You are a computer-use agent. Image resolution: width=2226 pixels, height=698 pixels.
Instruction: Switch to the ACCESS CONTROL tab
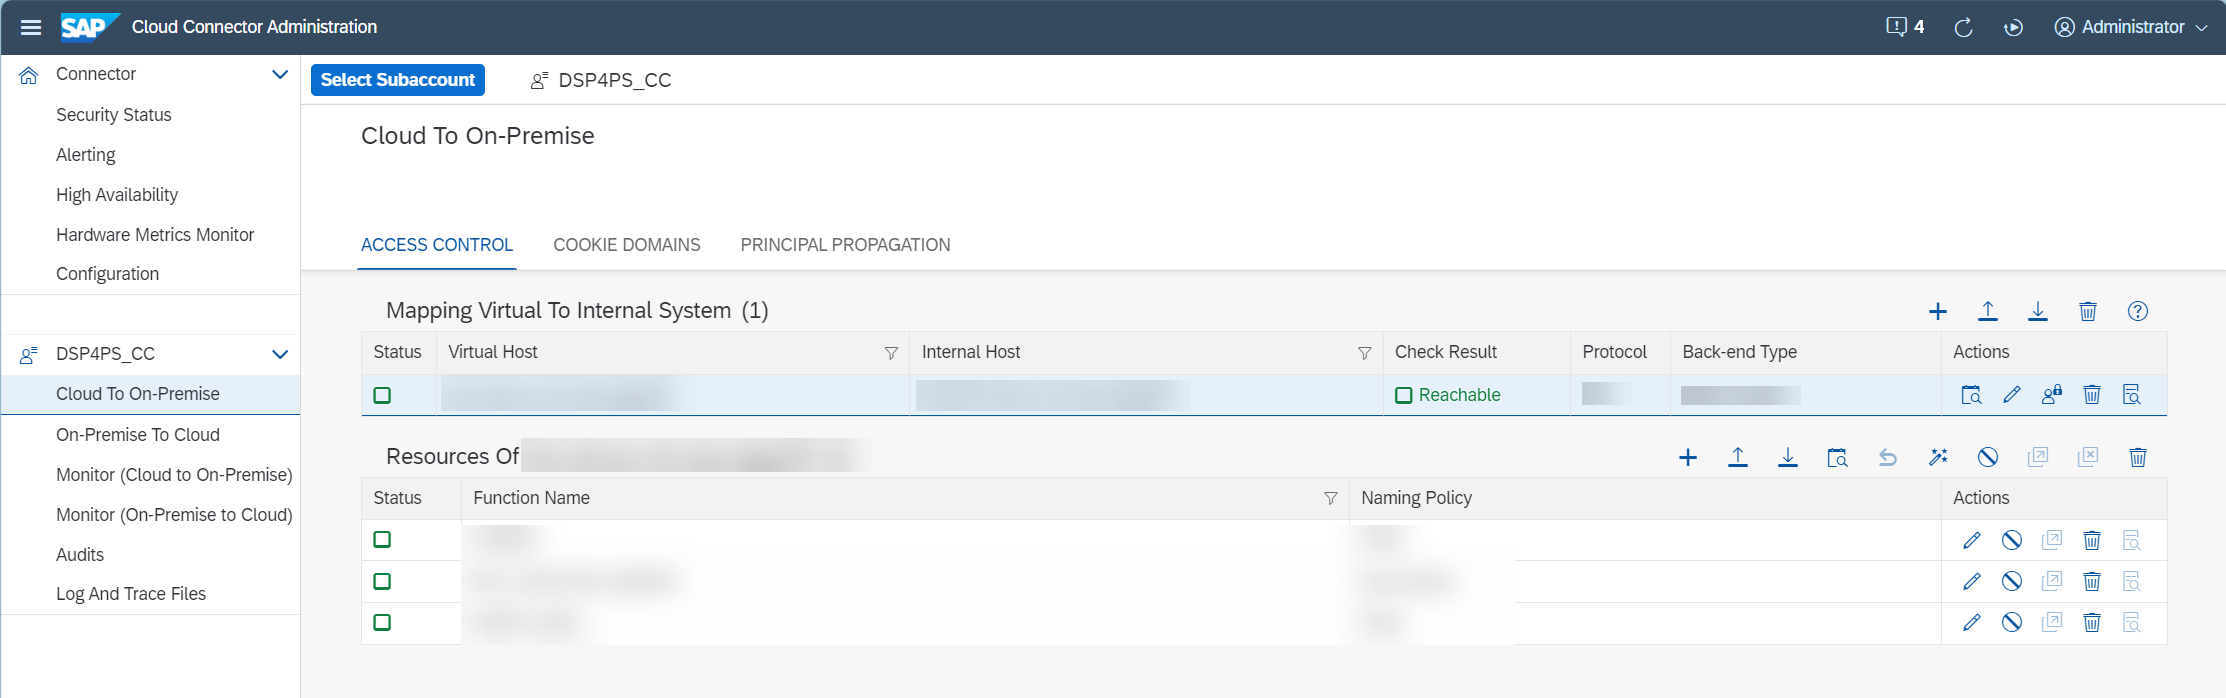tap(437, 245)
